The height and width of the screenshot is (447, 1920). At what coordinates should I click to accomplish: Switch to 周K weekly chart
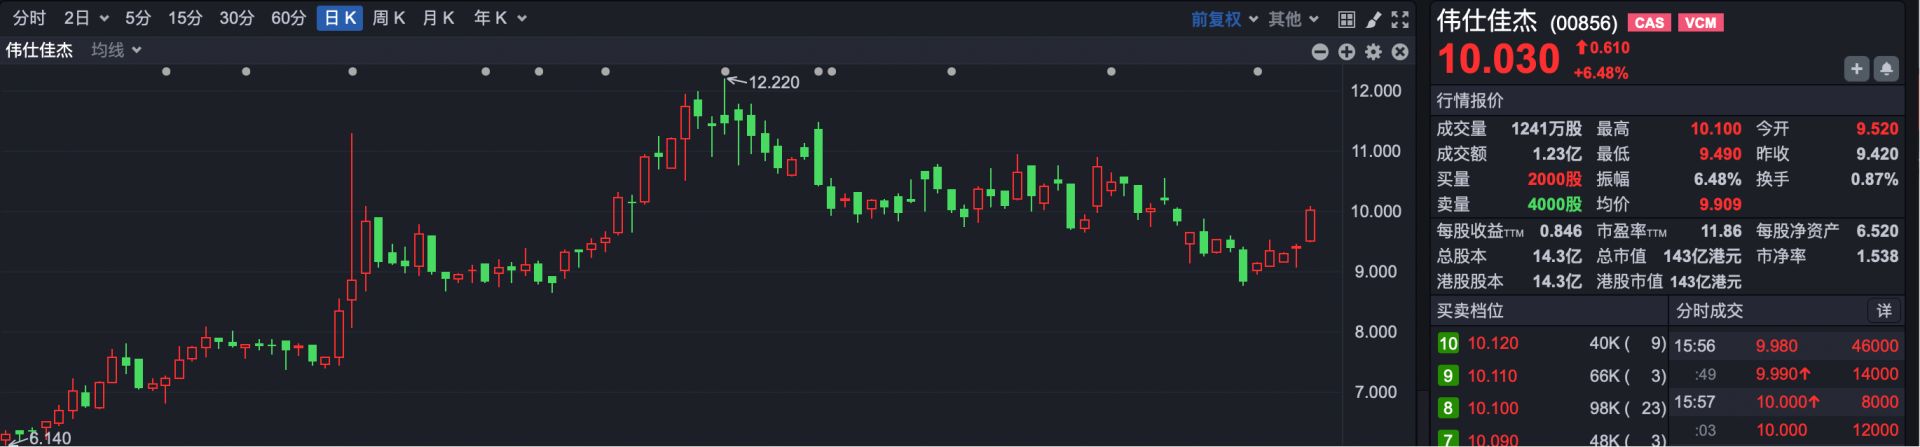click(388, 18)
